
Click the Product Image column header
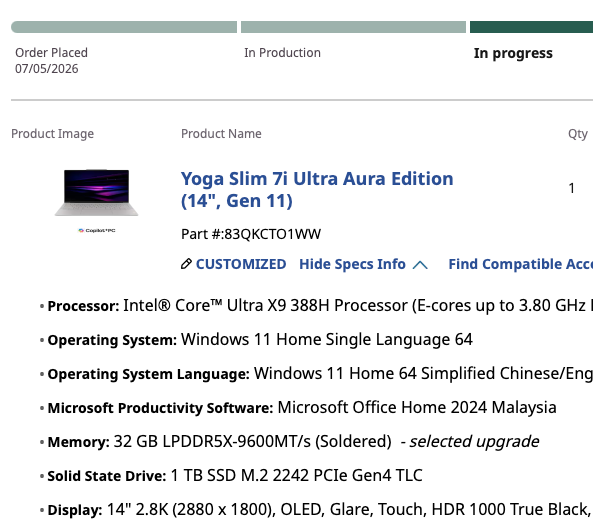click(53, 133)
